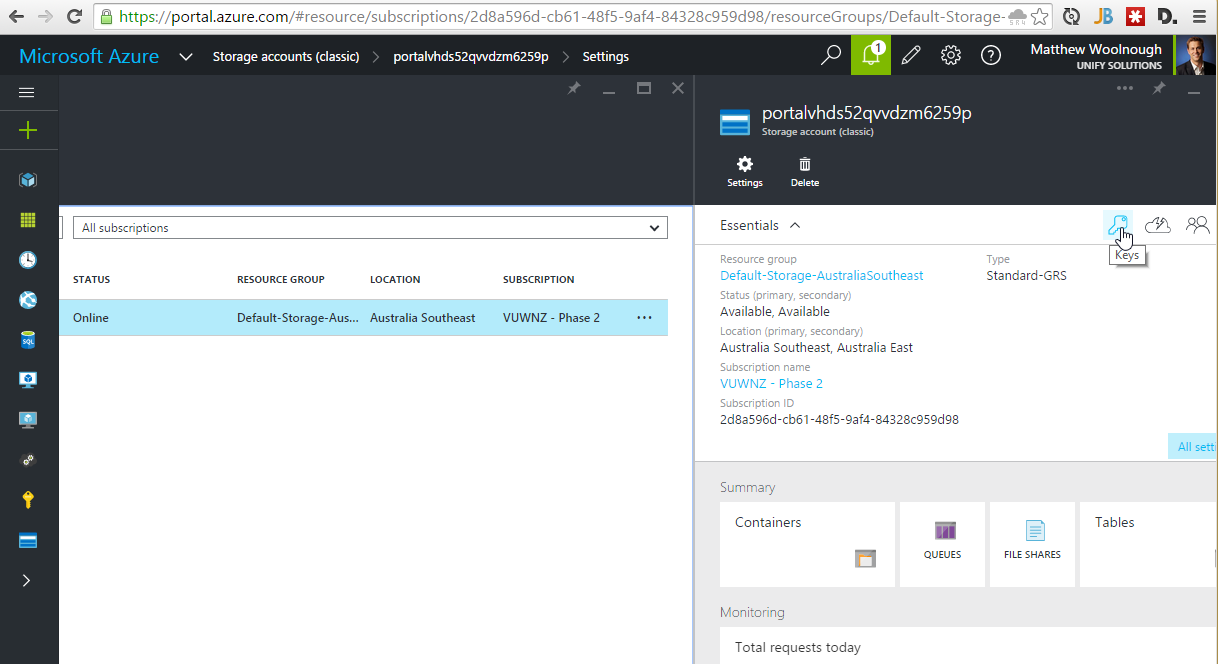1218x664 pixels.
Task: Open the File Shares tile
Action: [x=1032, y=544]
